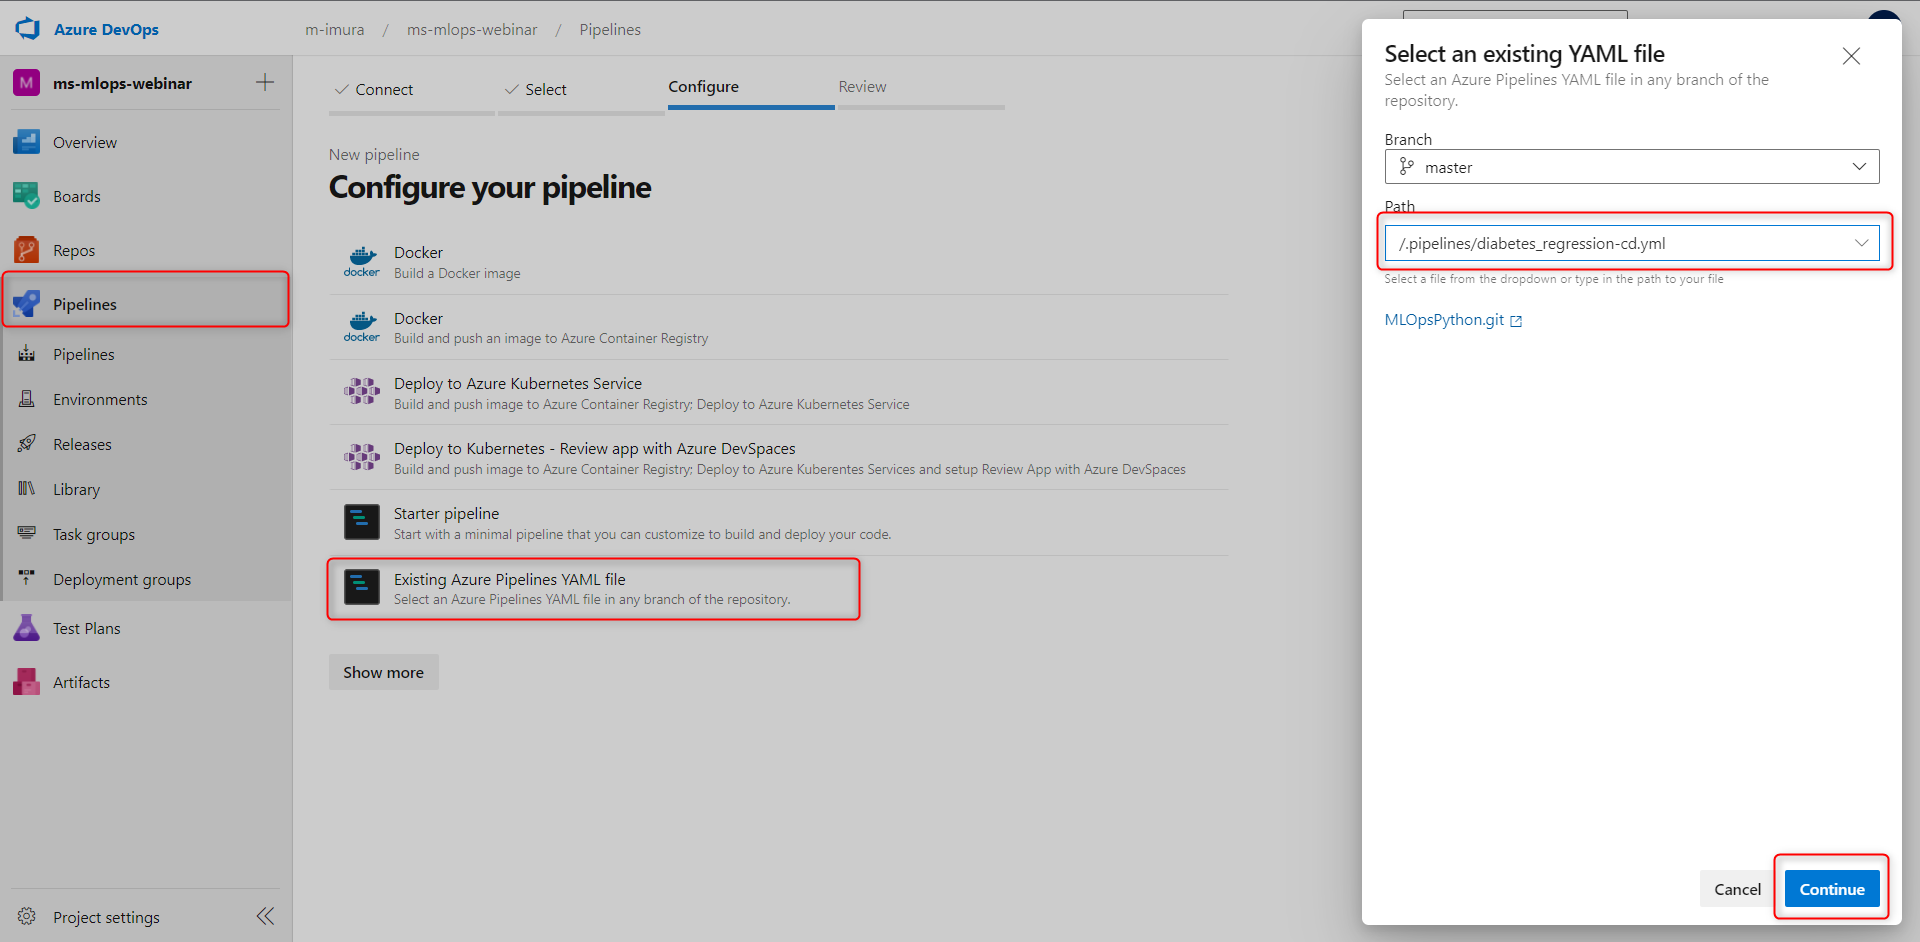Image resolution: width=1920 pixels, height=942 pixels.
Task: Open the Deployment groups icon
Action: coord(27,579)
